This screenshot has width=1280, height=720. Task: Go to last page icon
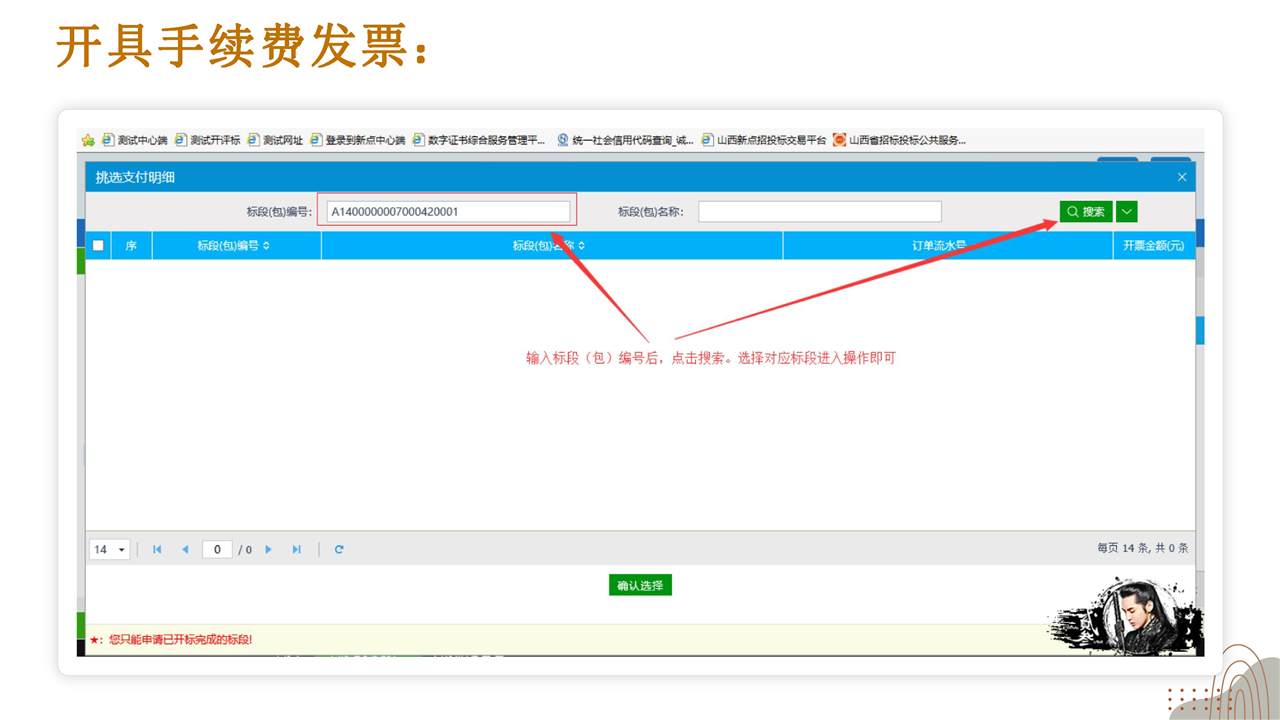(296, 549)
